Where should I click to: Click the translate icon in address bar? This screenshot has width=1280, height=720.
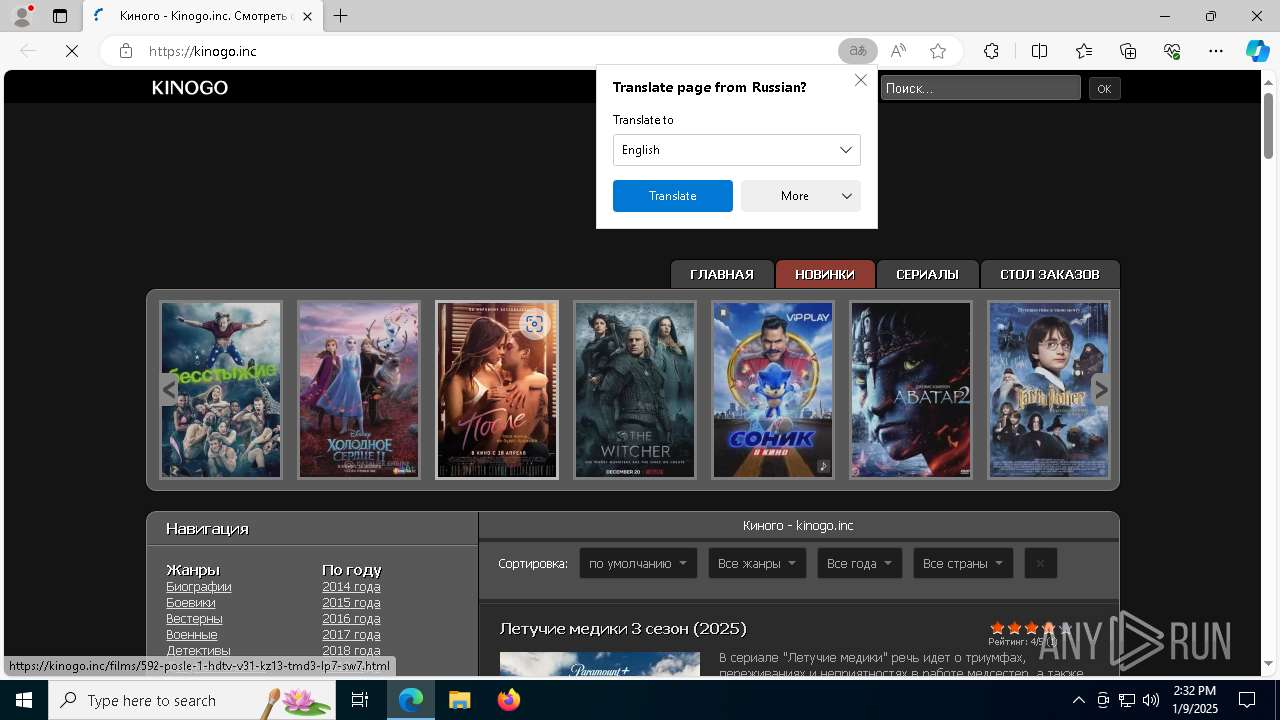tap(857, 51)
